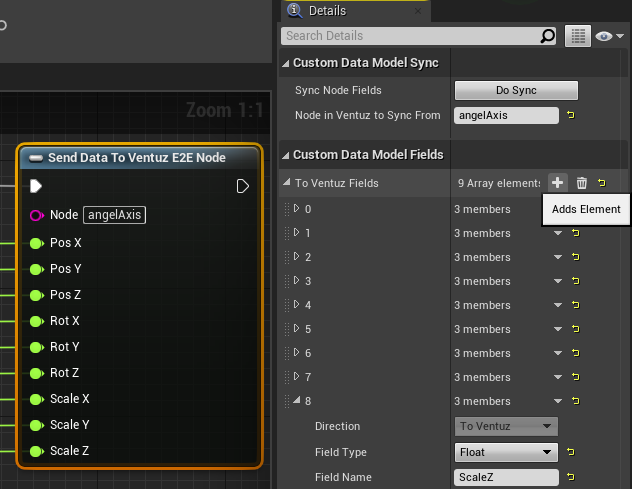This screenshot has height=489, width=632.
Task: Toggle the eye visibility options button
Action: point(608,36)
